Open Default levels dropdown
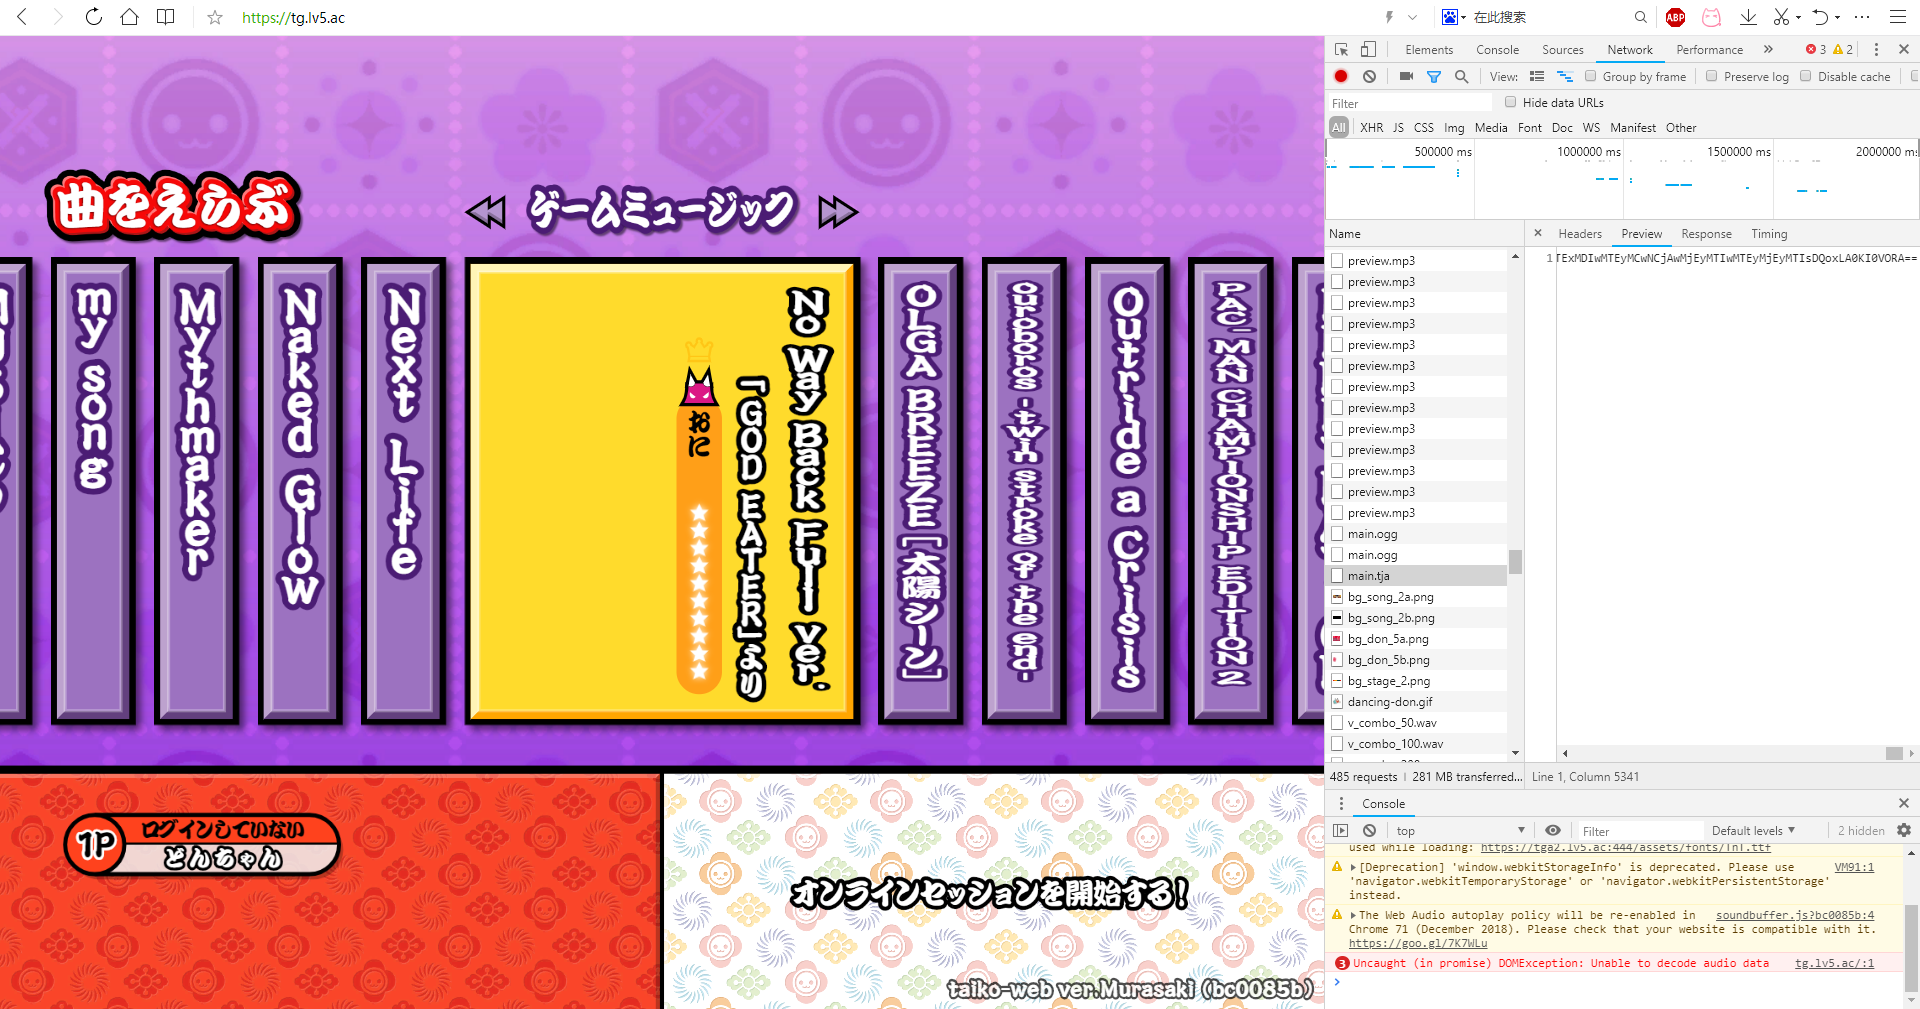This screenshot has width=1920, height=1009. click(x=1753, y=830)
